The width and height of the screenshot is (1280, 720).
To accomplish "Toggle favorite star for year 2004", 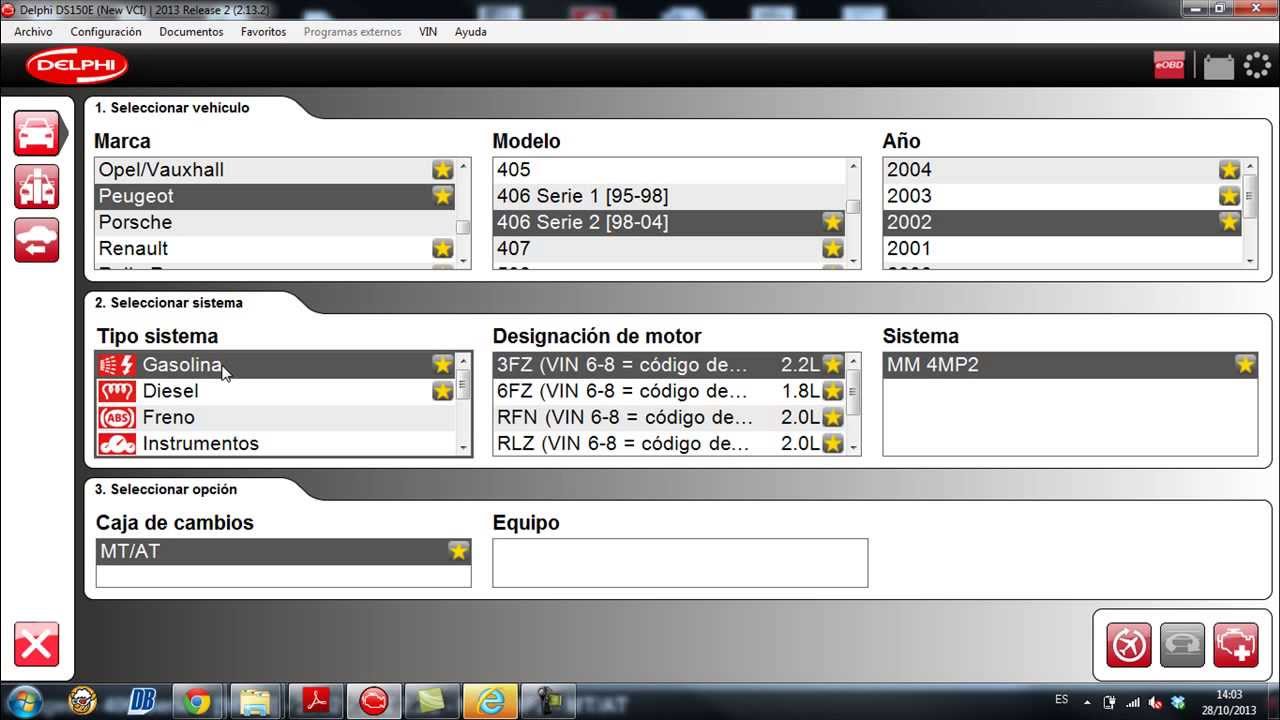I will pyautogui.click(x=1229, y=170).
